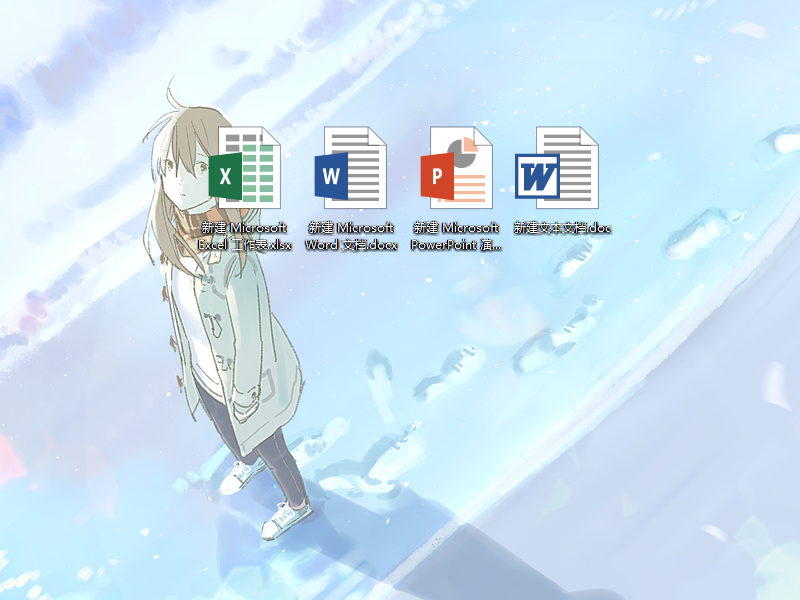Click the label '新建 Microsoft Excel 工作表.xlsx'
The height and width of the screenshot is (600, 800).
(x=245, y=236)
